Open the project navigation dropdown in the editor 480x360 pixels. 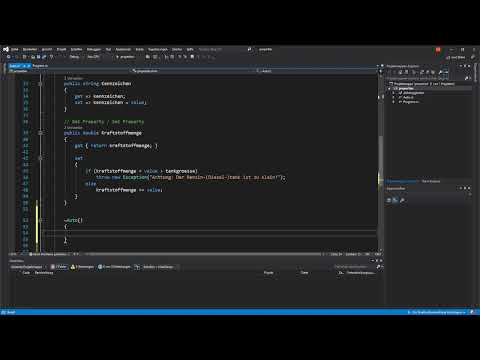(x=68, y=71)
